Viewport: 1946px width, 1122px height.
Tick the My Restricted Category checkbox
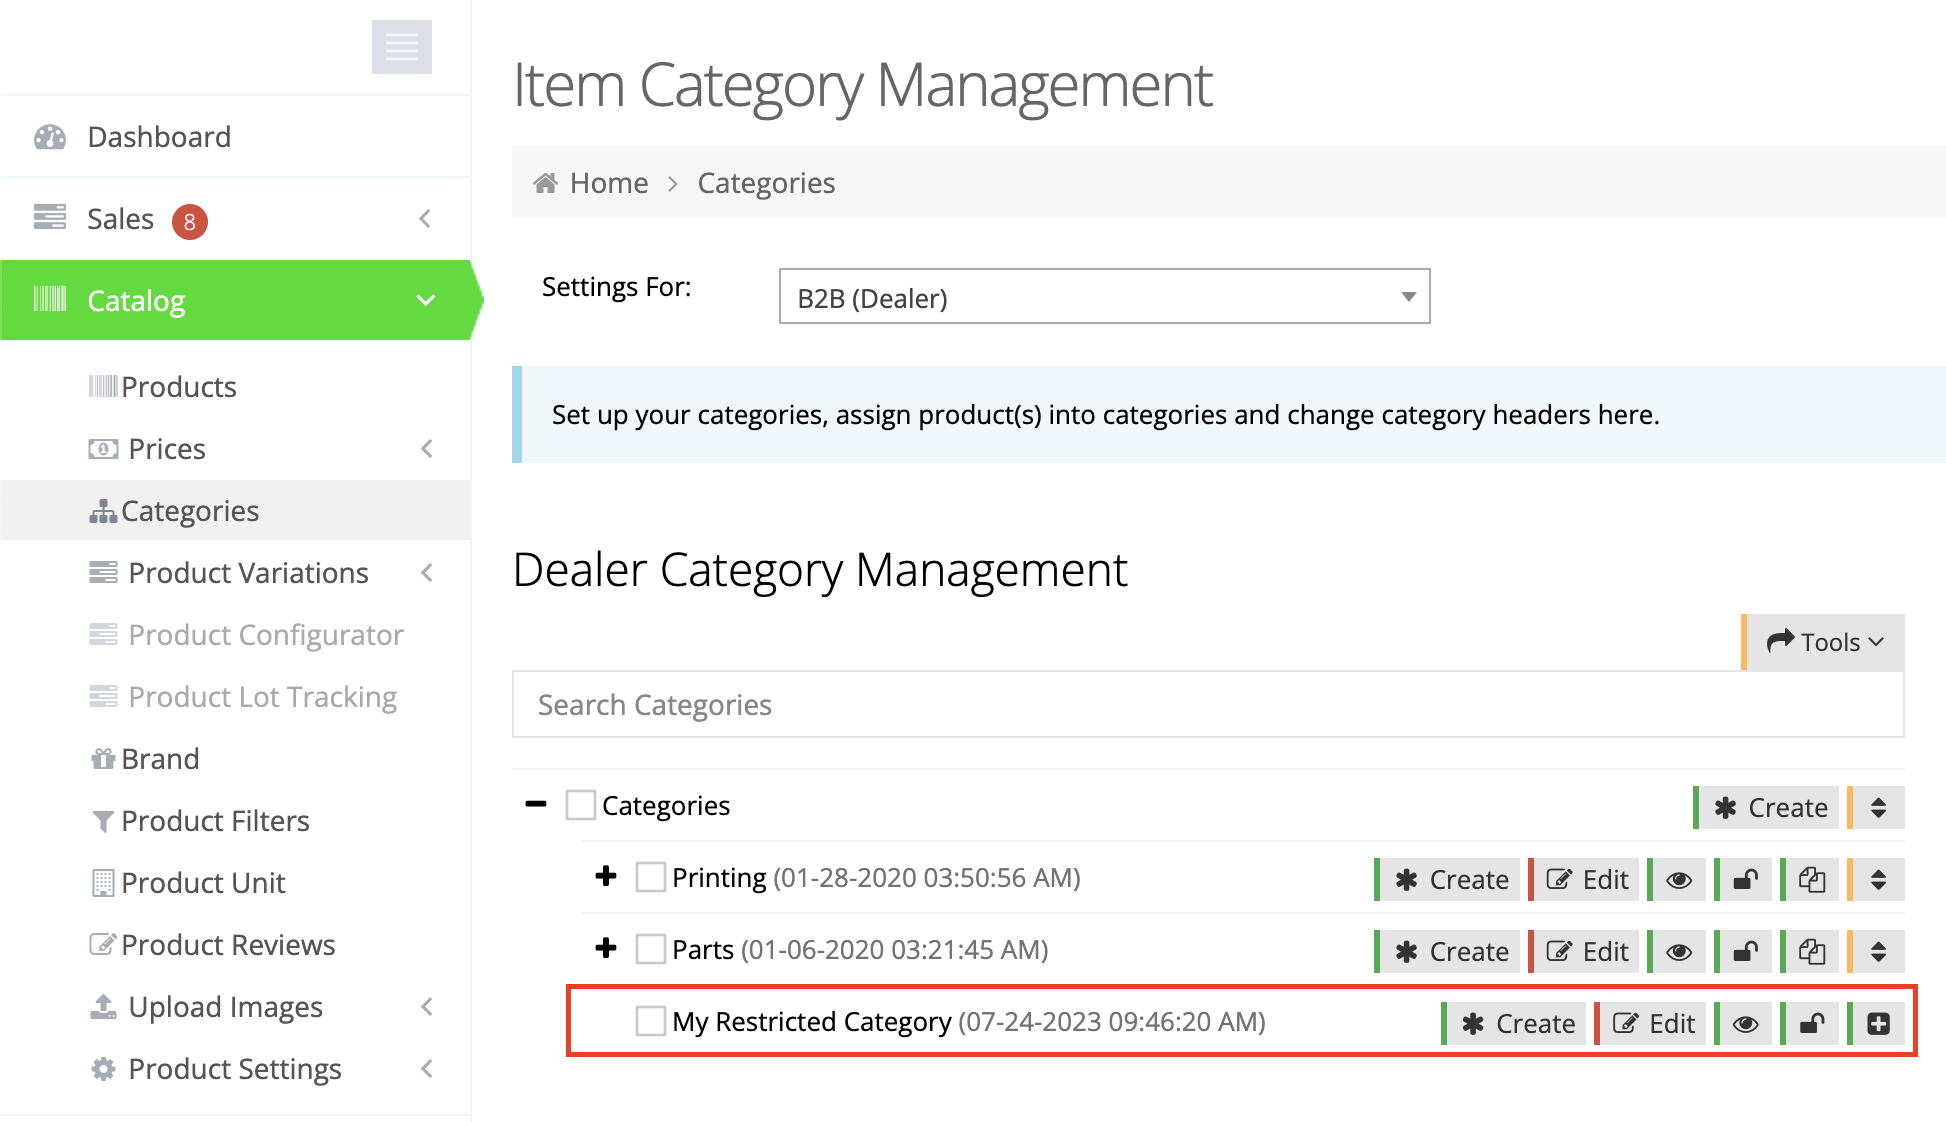pyautogui.click(x=651, y=1021)
